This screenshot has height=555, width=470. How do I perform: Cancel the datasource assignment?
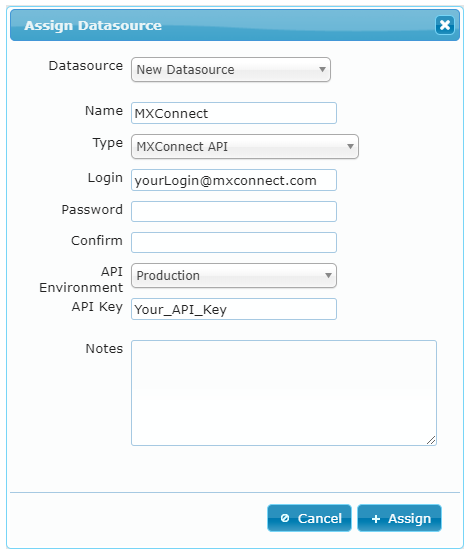tap(309, 518)
